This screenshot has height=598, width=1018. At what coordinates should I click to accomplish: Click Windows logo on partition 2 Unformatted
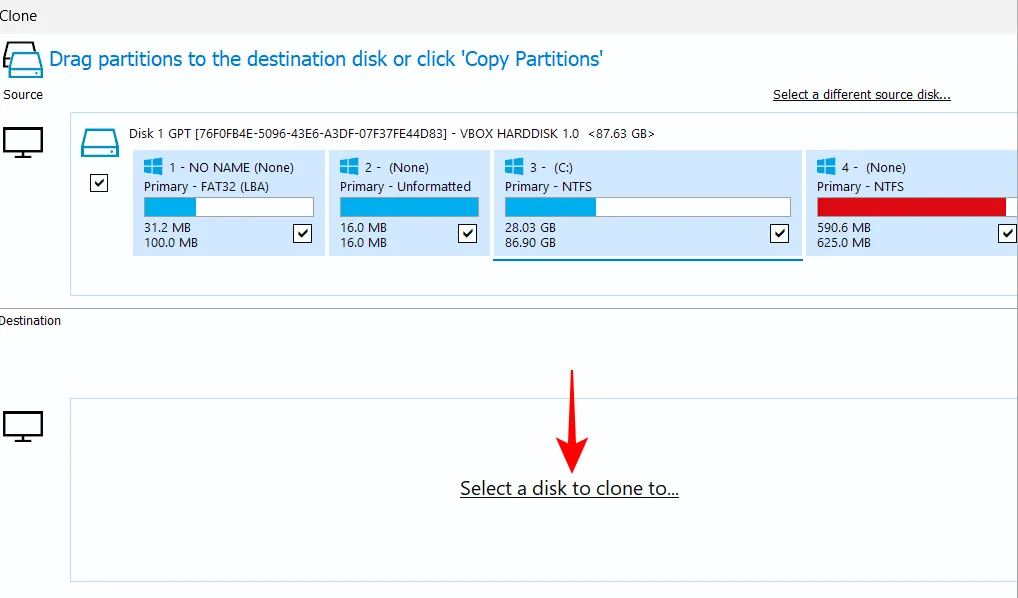[349, 167]
